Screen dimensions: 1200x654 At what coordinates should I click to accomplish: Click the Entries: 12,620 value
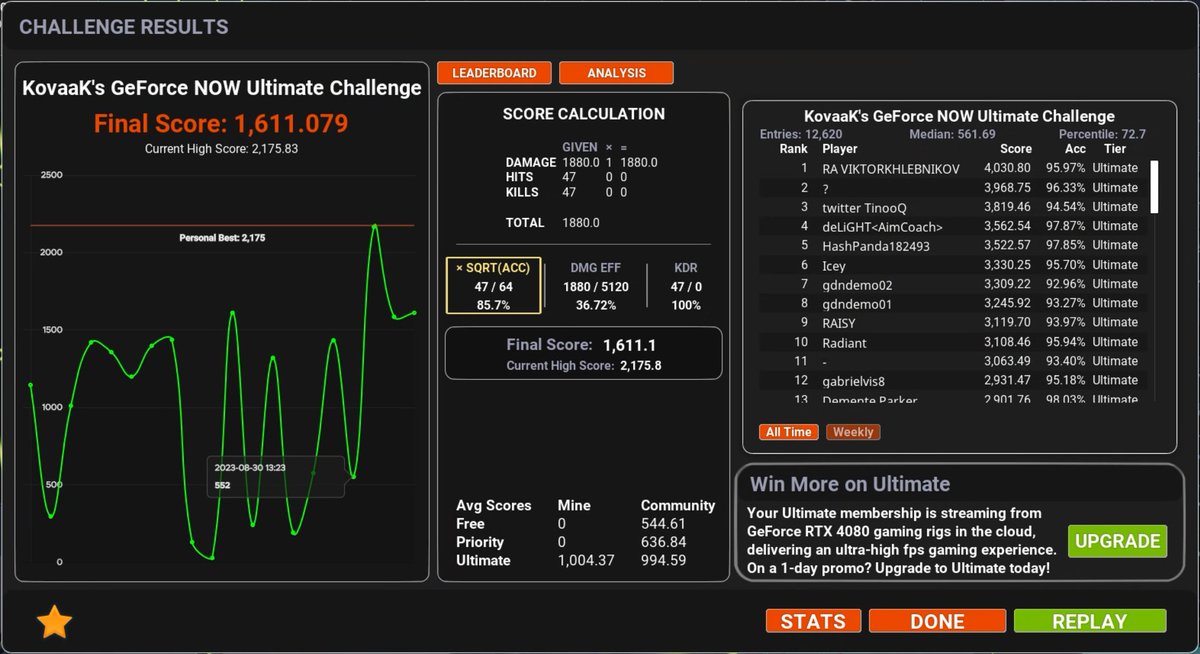[801, 134]
